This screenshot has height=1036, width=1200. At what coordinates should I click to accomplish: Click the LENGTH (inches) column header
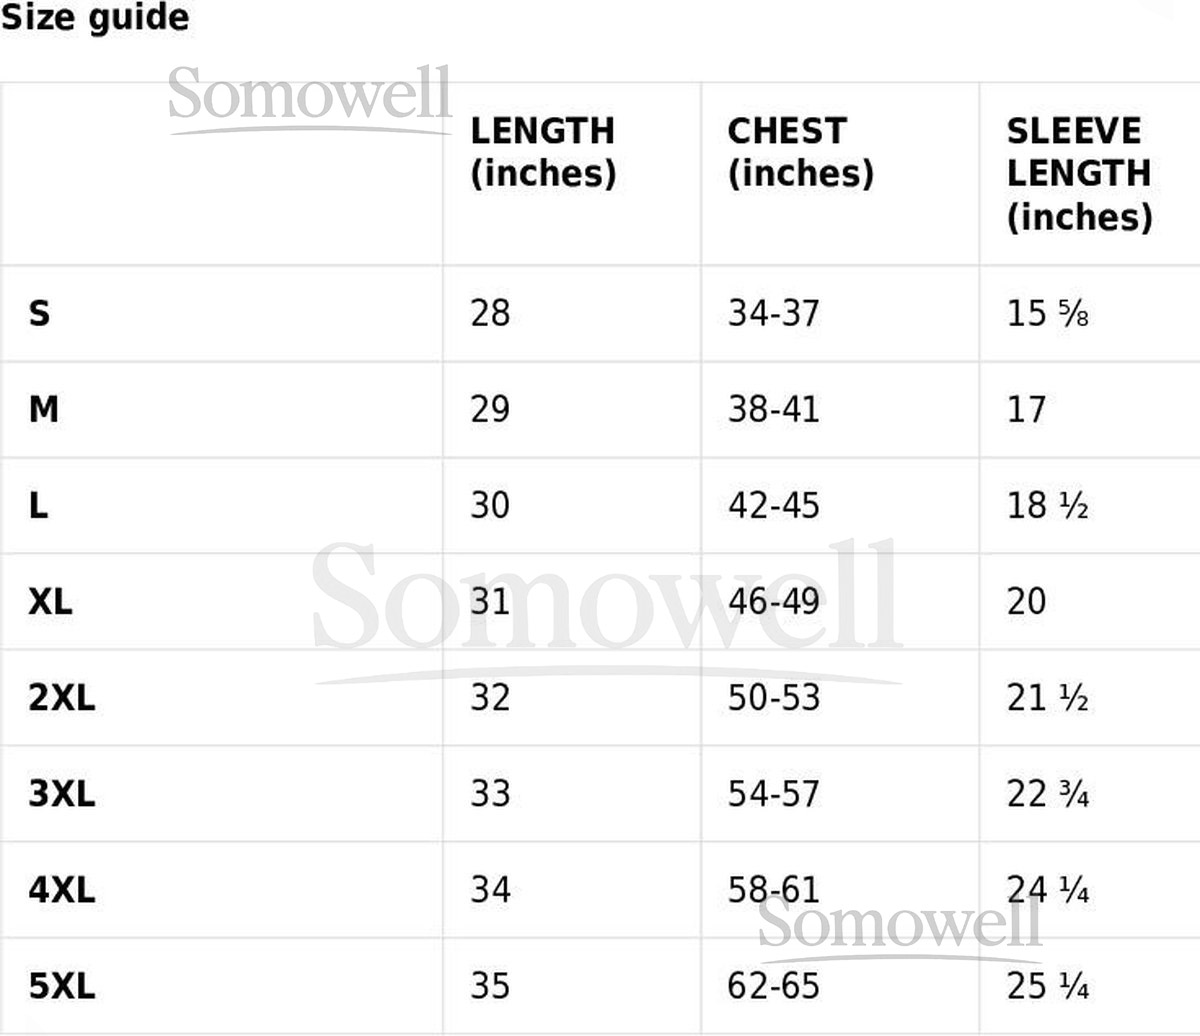coord(543,152)
